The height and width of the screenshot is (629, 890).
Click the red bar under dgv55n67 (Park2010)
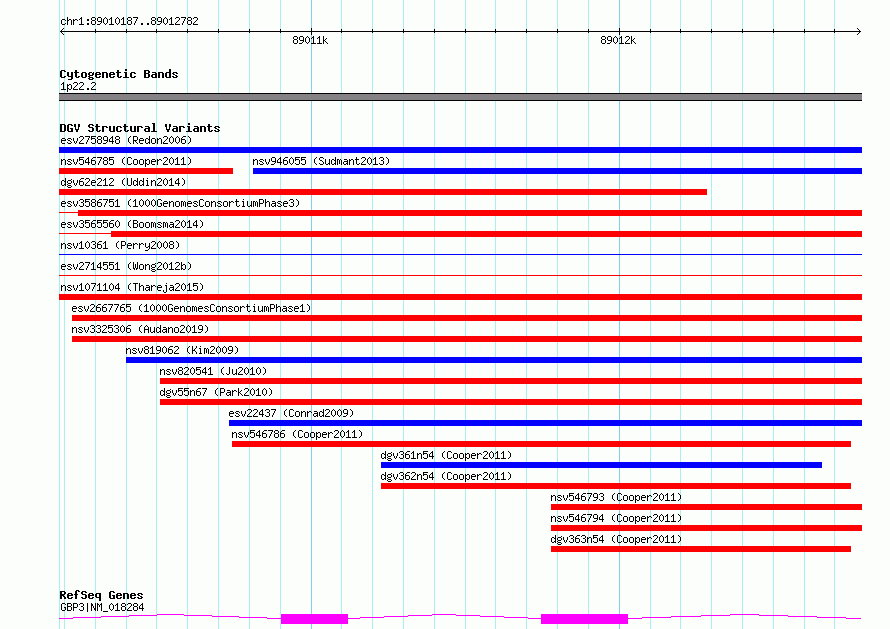(x=511, y=402)
